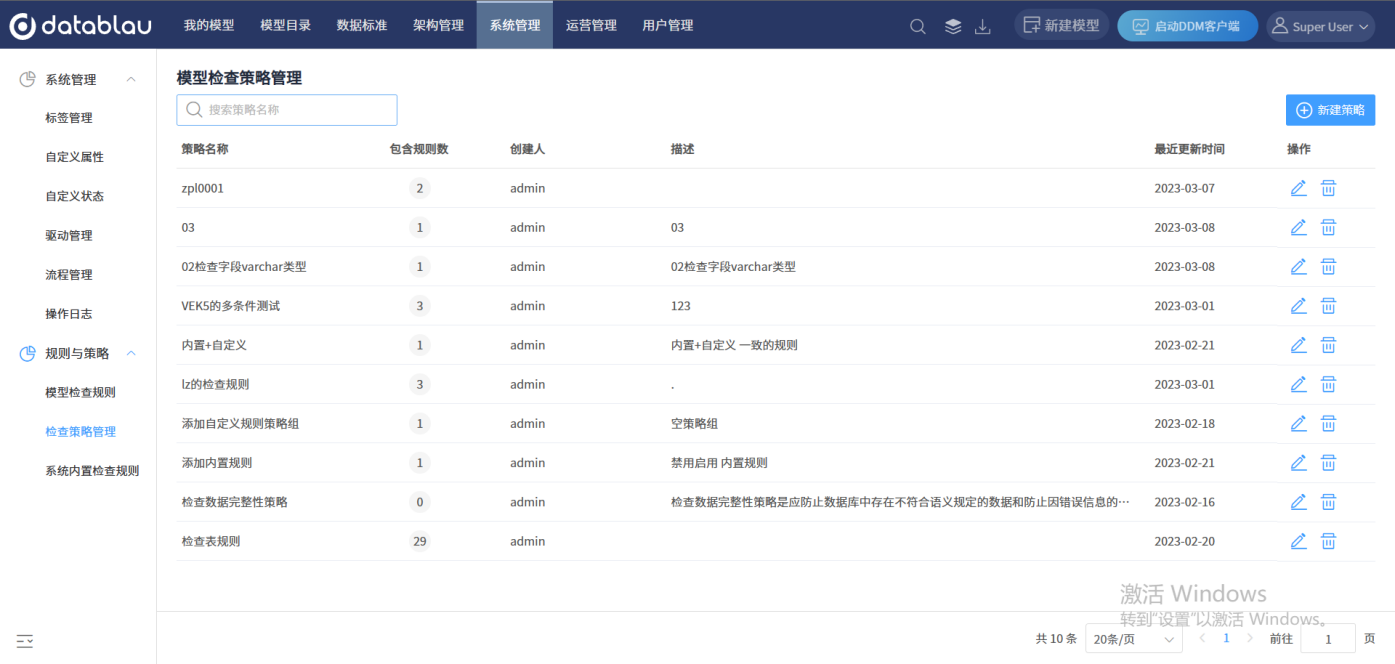The image size is (1395, 664).
Task: Click the 最近更新时间 column header
Action: pyautogui.click(x=1190, y=149)
